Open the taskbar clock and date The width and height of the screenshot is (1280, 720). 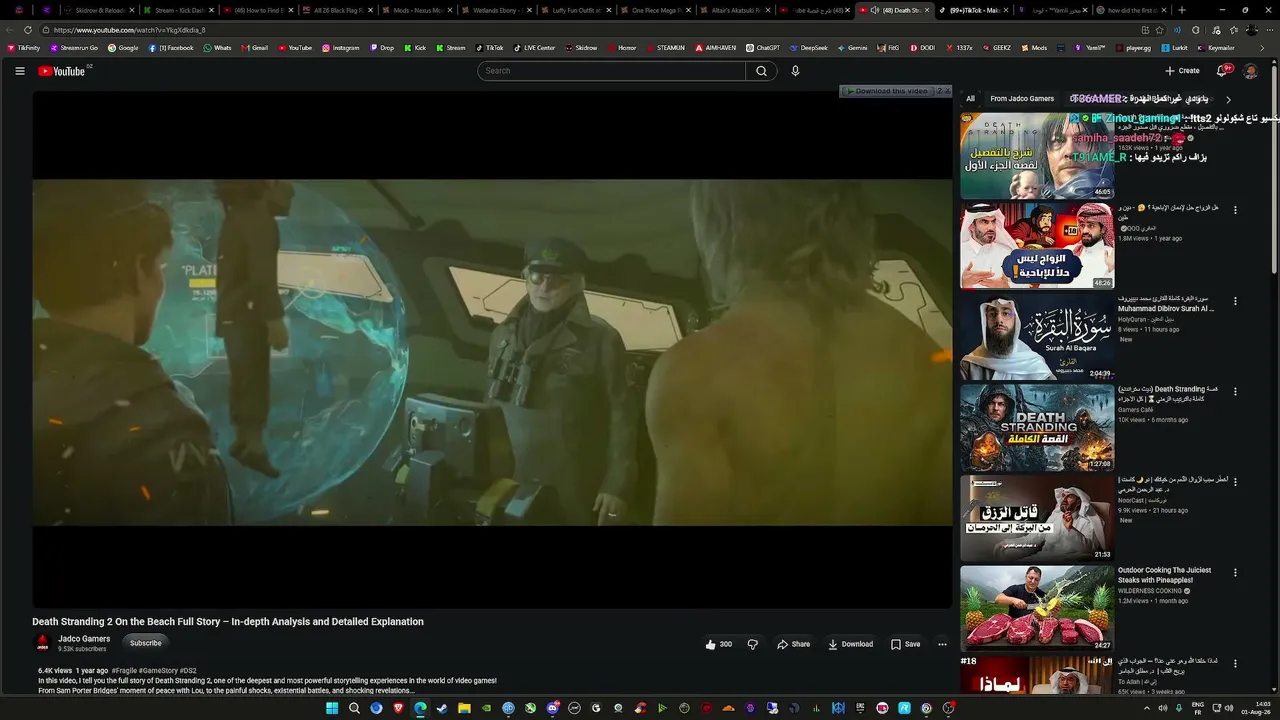pyautogui.click(x=1258, y=708)
